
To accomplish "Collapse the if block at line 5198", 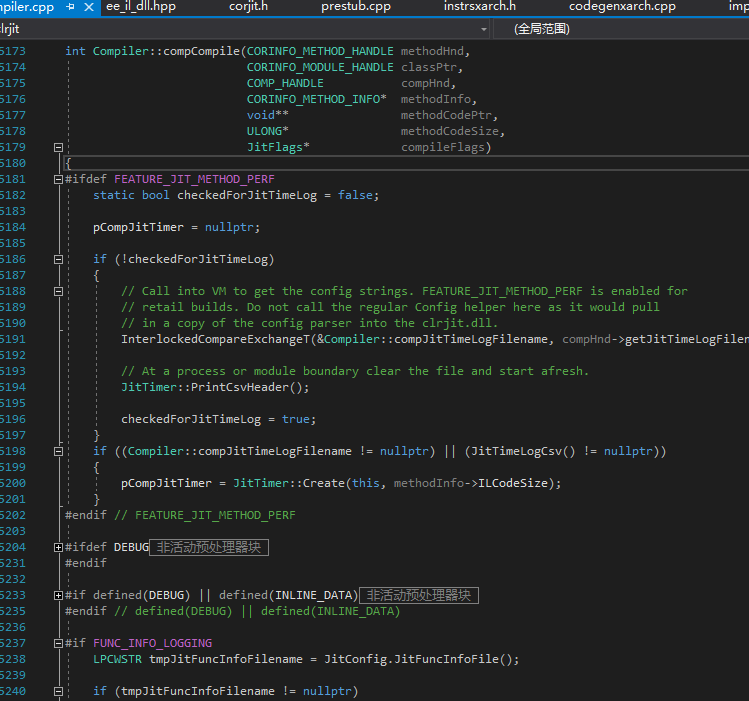I will pyautogui.click(x=58, y=452).
